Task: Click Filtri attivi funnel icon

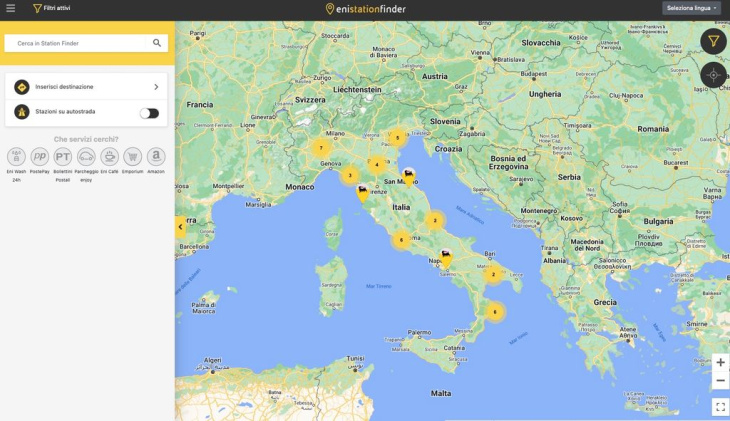Action: coord(37,8)
